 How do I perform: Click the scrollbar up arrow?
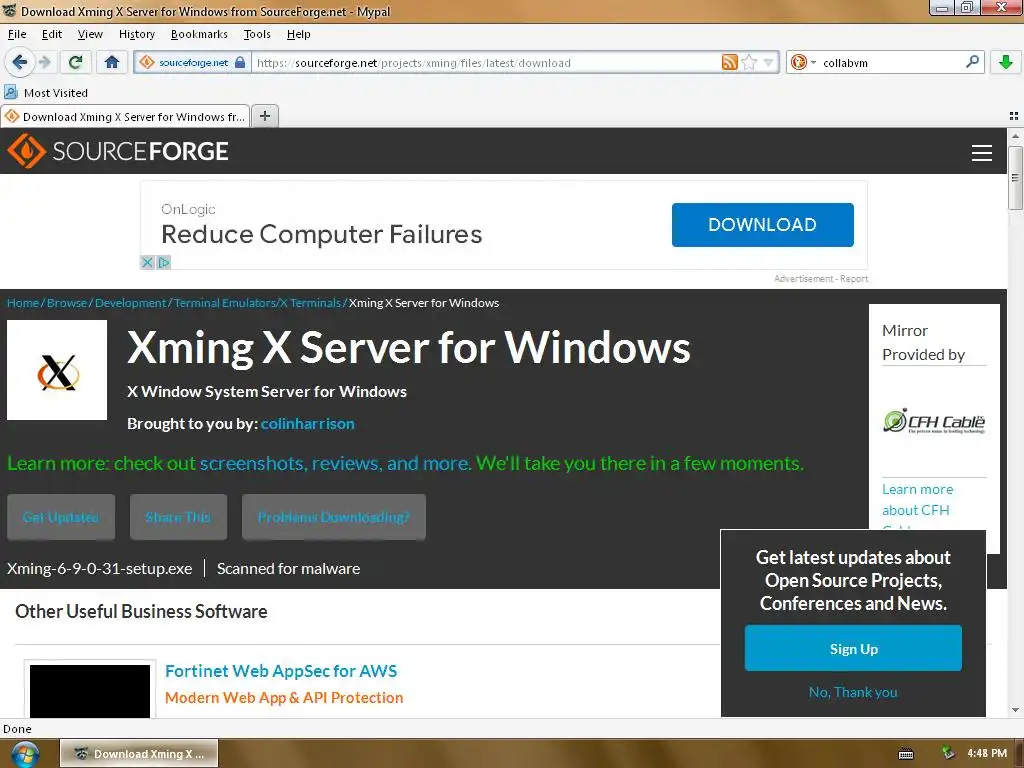[1015, 136]
